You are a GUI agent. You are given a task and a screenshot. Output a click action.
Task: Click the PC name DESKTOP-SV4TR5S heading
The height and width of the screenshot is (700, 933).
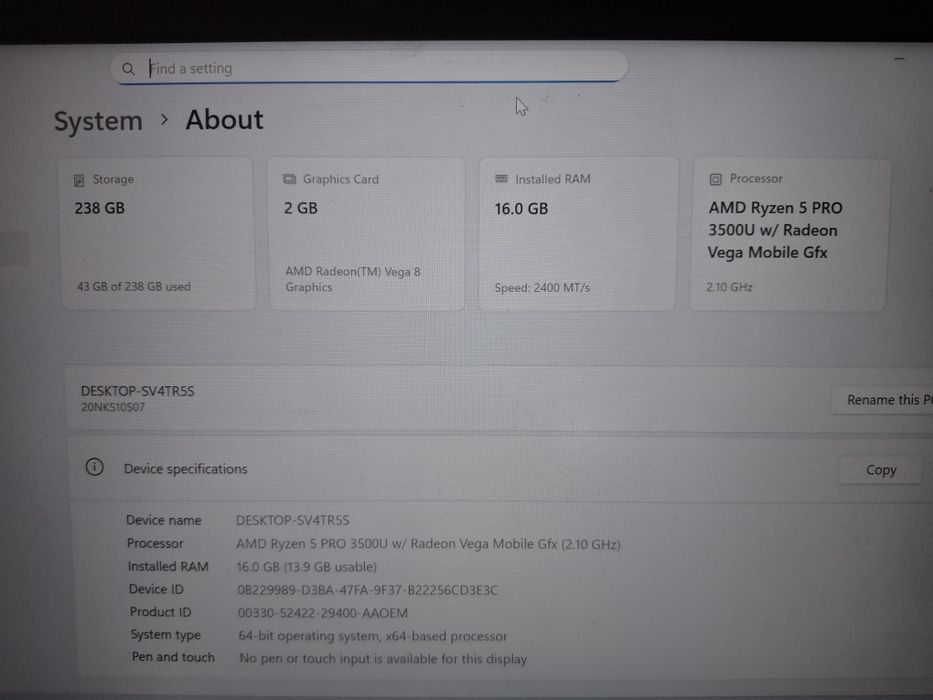click(137, 391)
